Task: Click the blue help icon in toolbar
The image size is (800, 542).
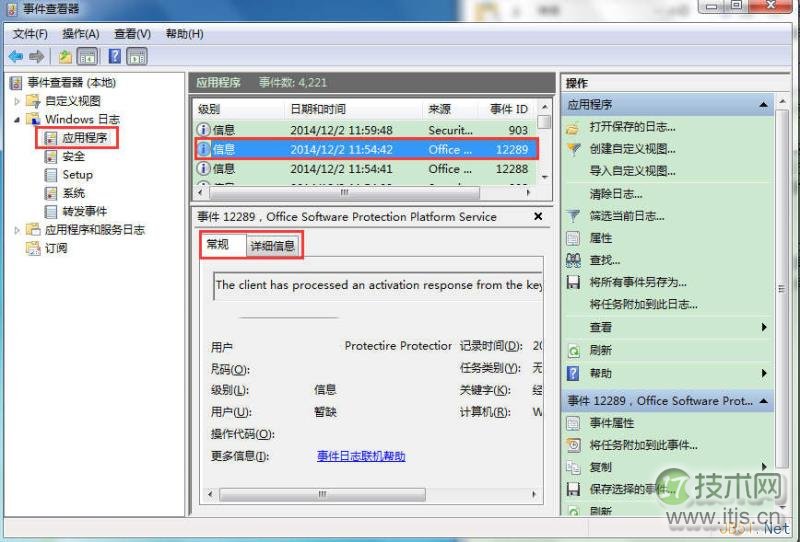Action: coord(115,57)
